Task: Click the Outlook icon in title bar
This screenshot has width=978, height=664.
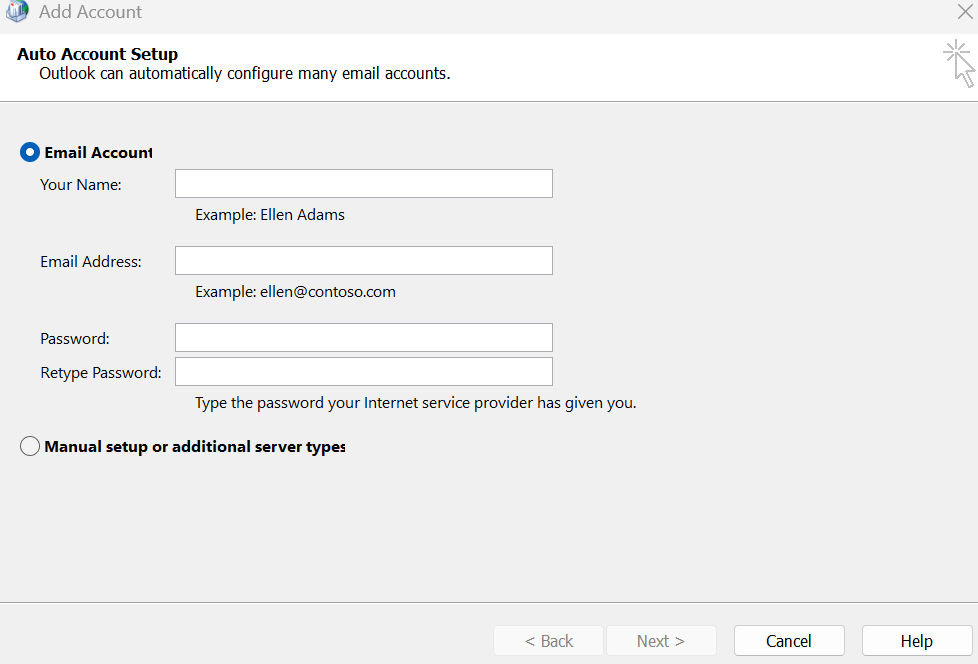Action: (x=17, y=11)
